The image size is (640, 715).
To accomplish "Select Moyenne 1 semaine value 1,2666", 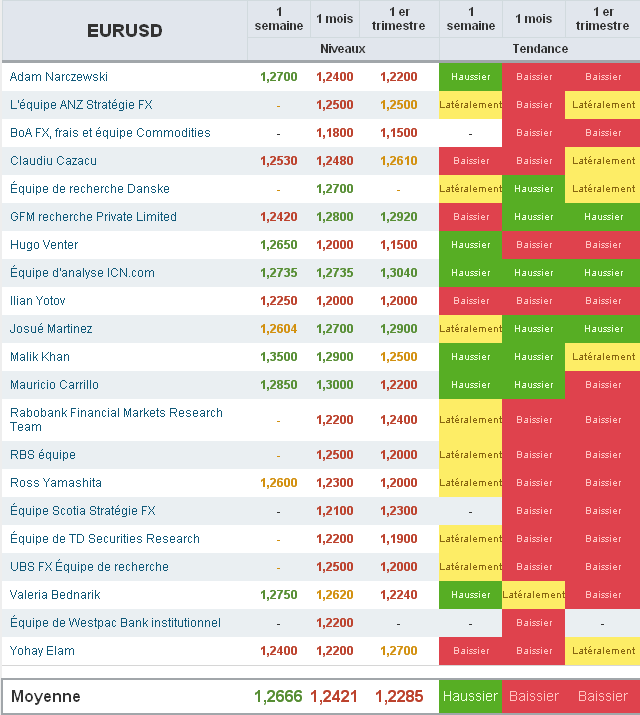I will 278,696.
